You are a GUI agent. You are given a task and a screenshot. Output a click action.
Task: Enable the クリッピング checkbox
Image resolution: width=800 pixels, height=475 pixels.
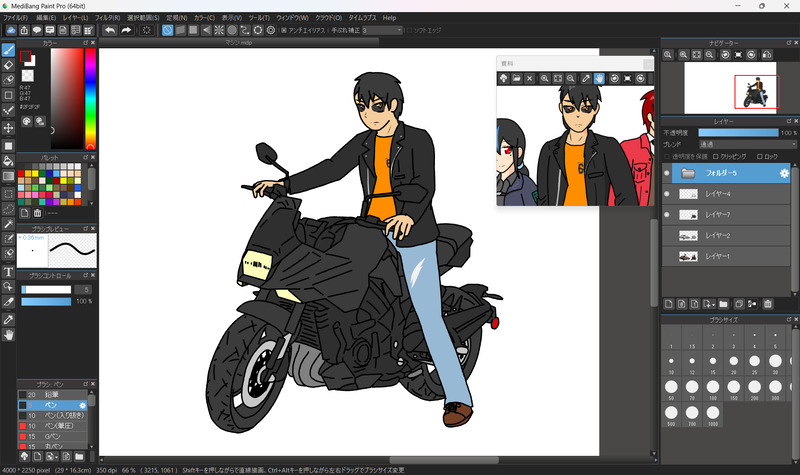point(715,156)
